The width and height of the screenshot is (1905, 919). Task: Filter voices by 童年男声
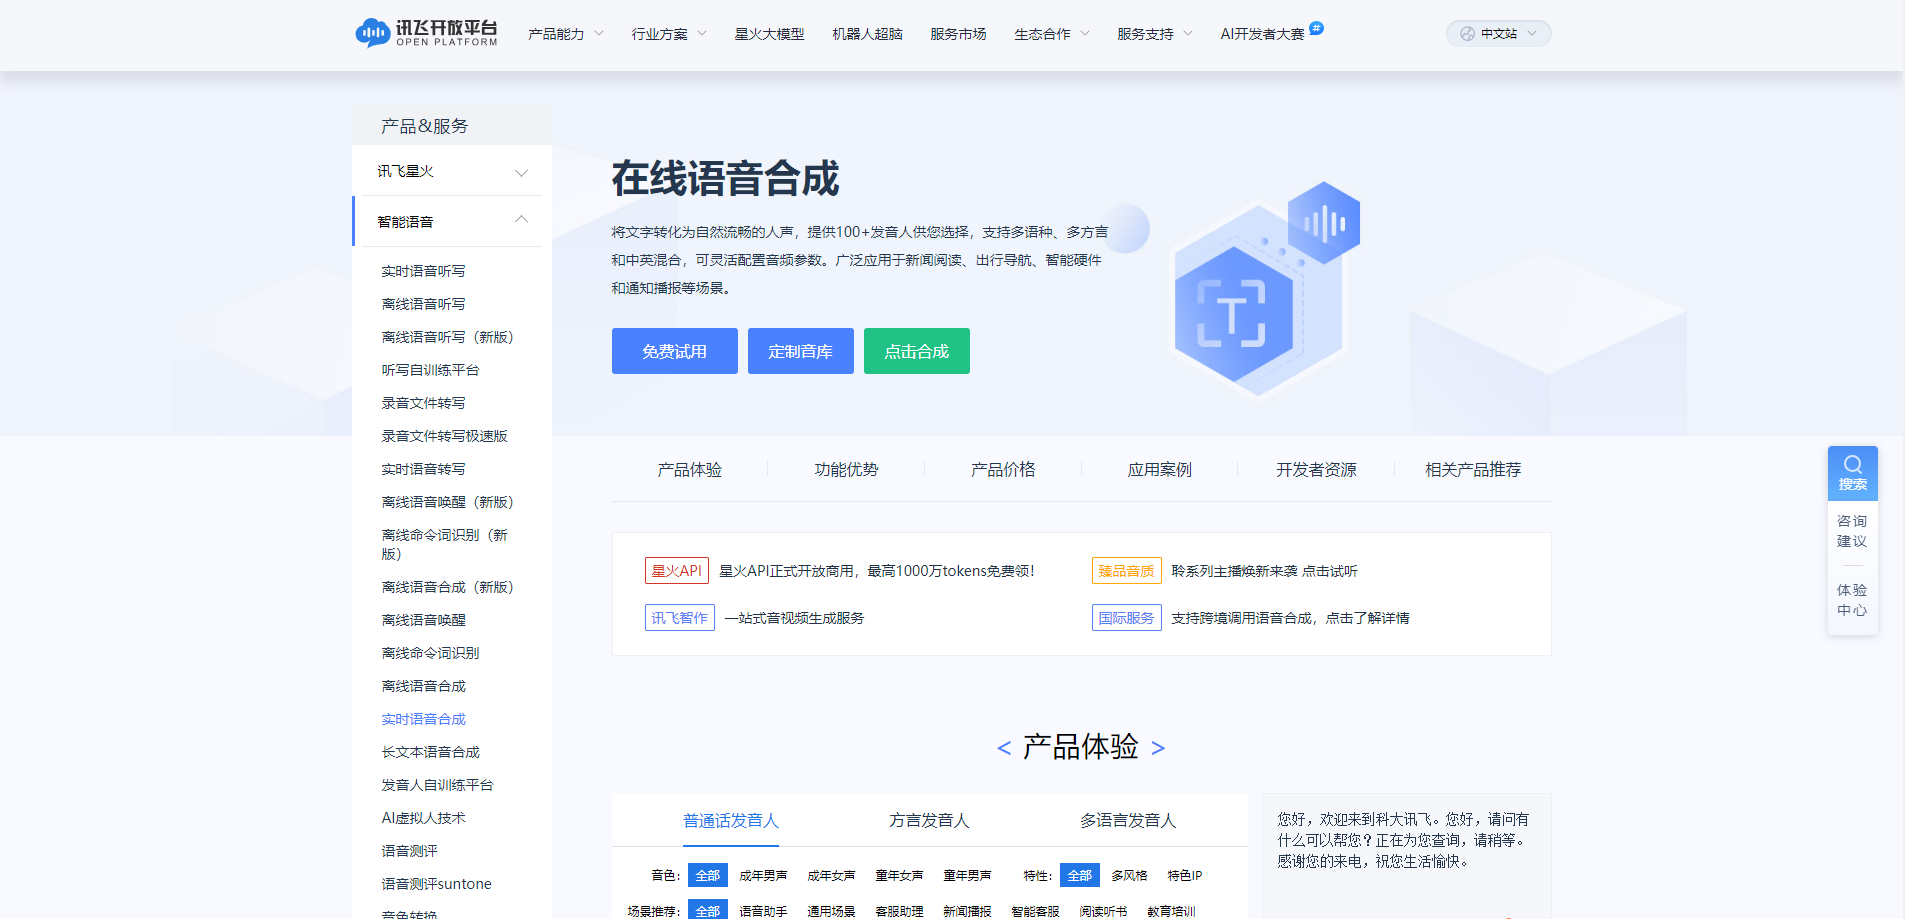click(x=967, y=876)
